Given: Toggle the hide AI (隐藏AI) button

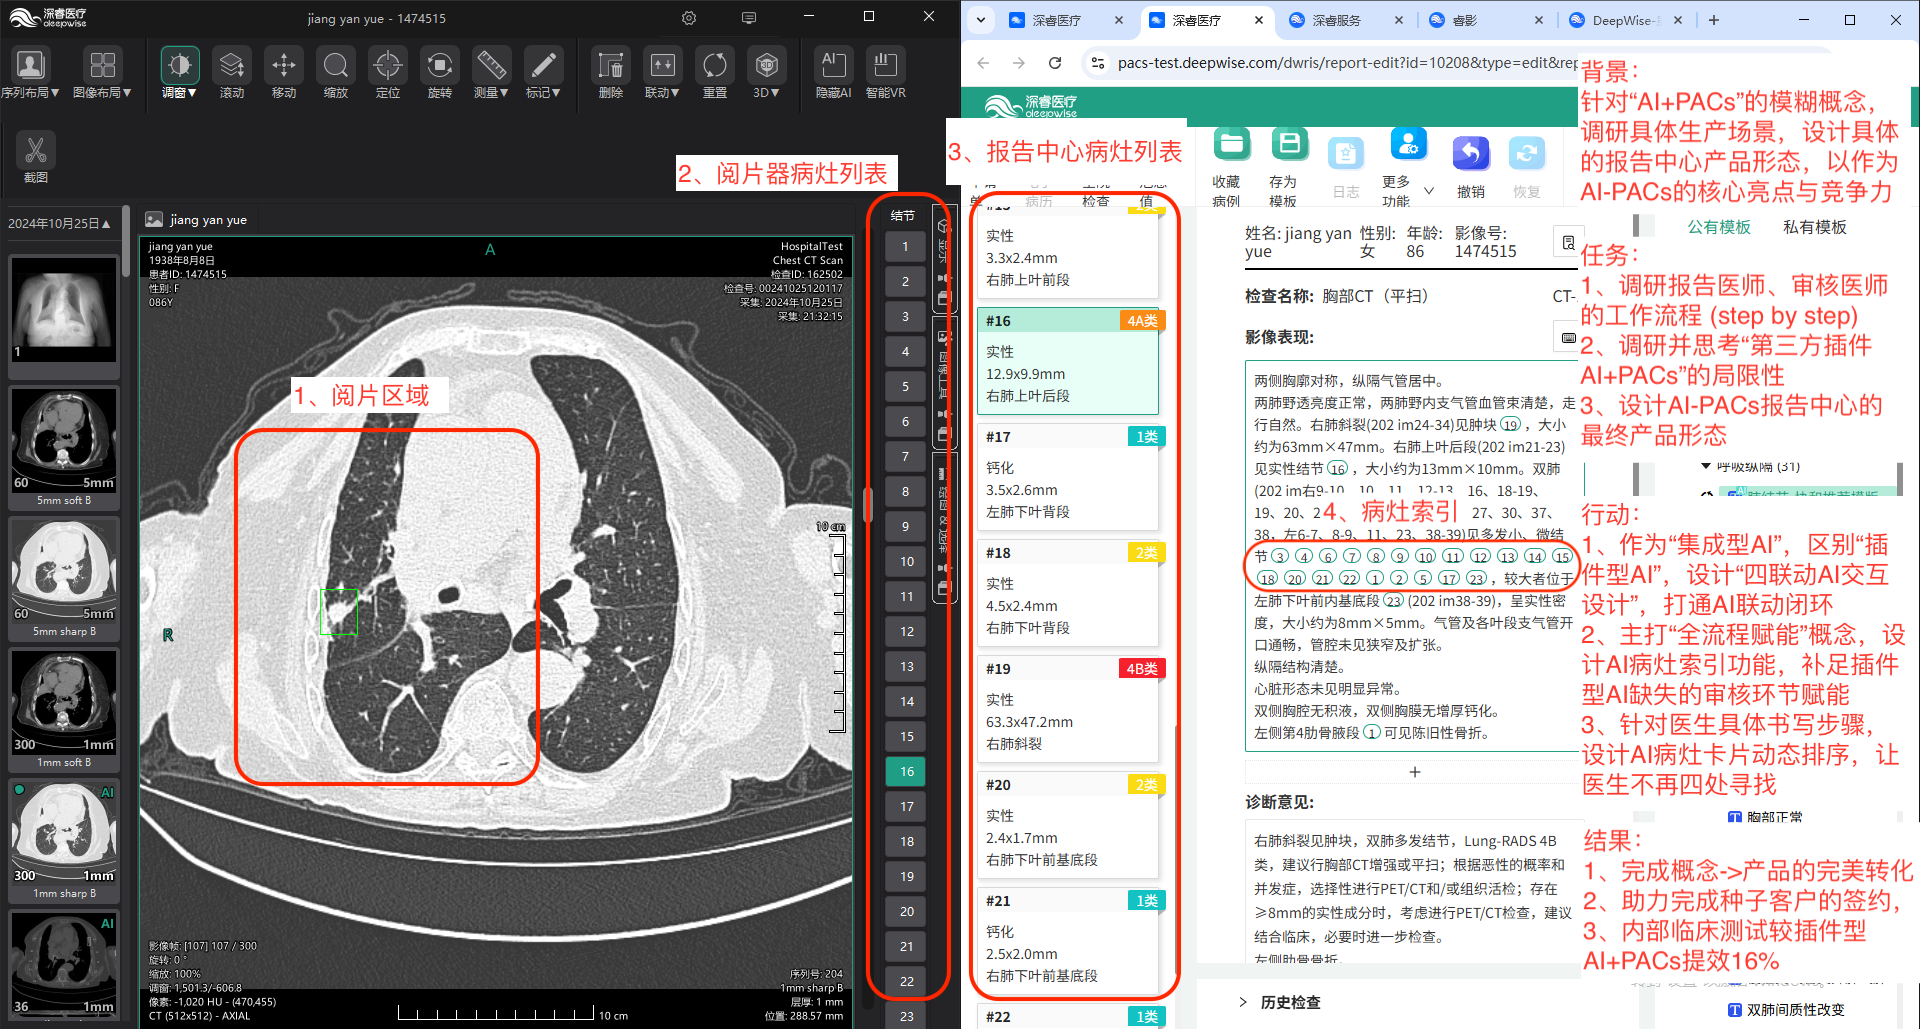Looking at the screenshot, I should coord(833,73).
